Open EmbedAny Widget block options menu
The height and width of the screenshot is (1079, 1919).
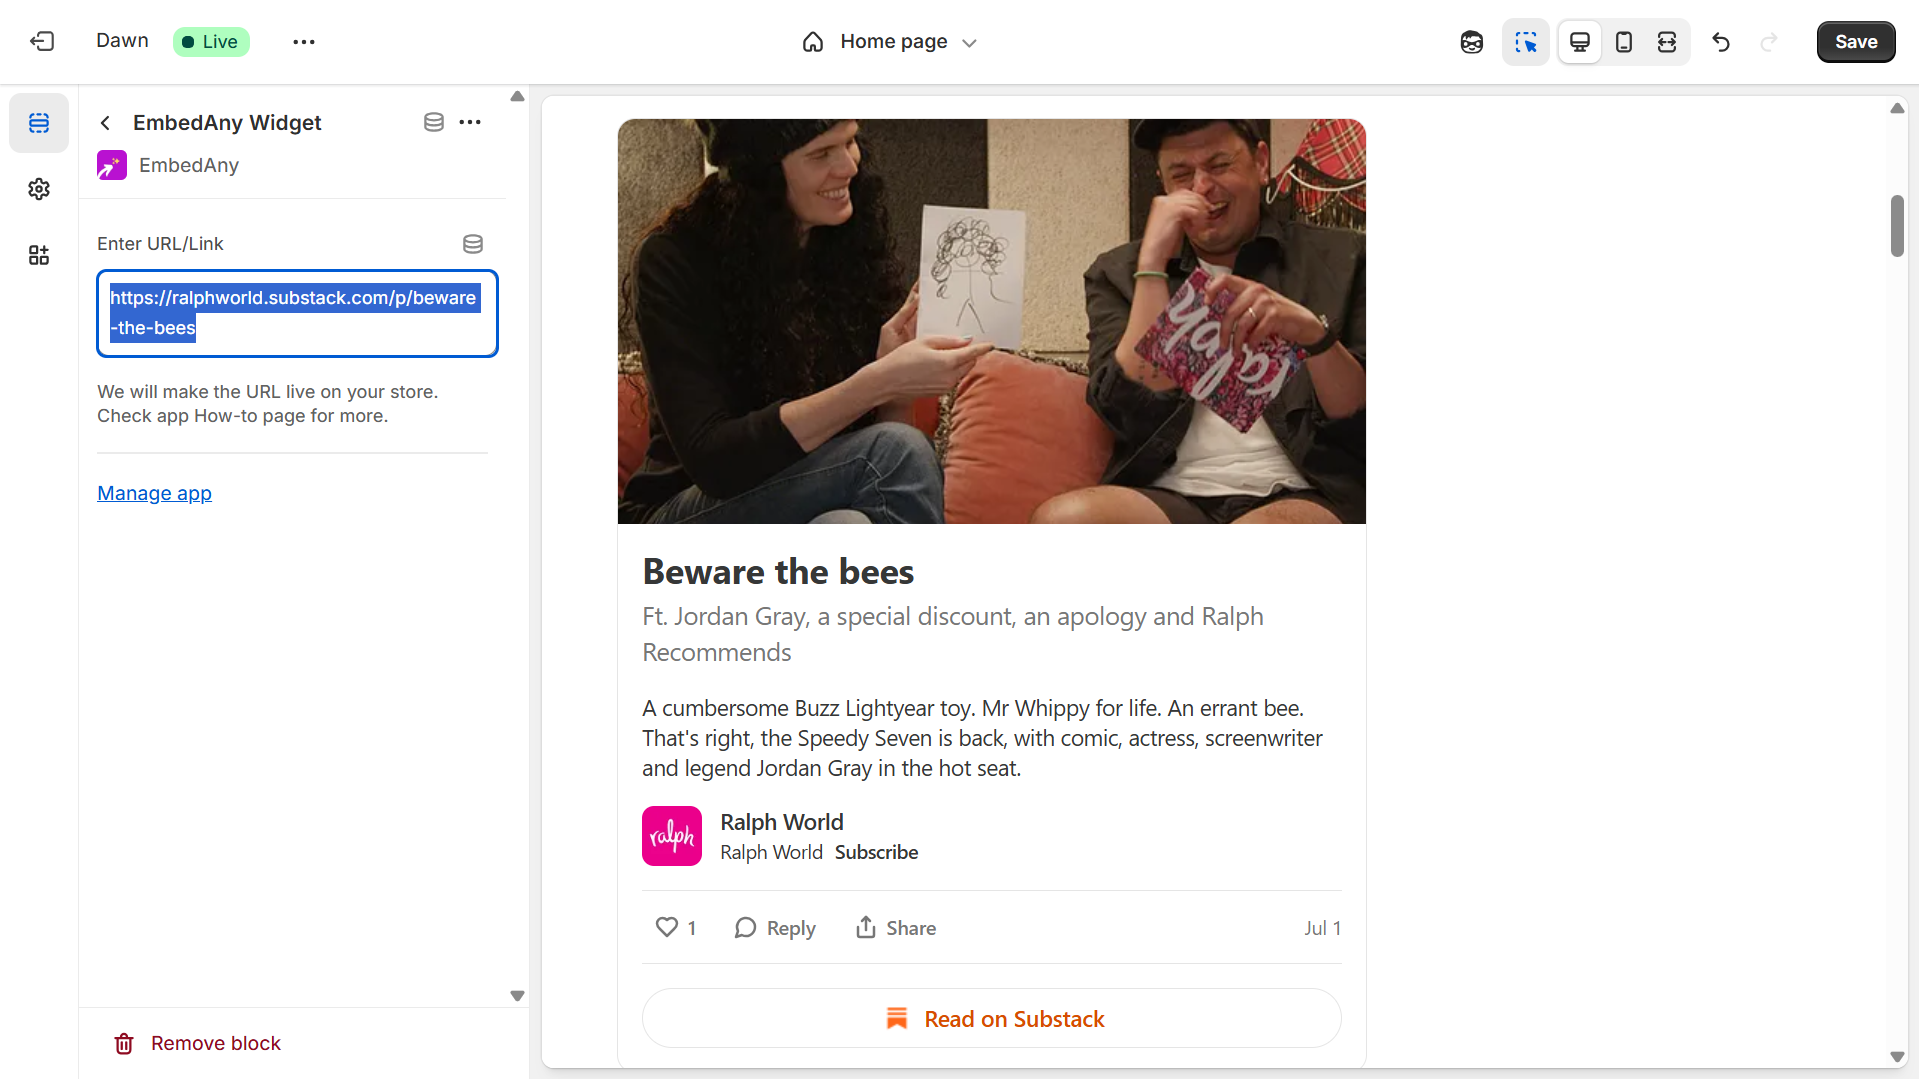470,122
